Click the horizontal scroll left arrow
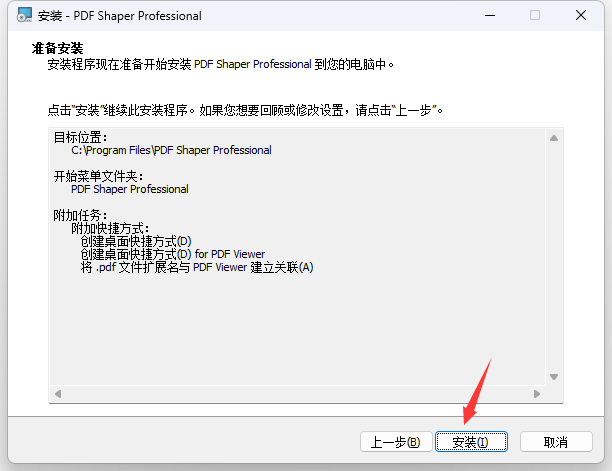The image size is (612, 471). [58, 394]
